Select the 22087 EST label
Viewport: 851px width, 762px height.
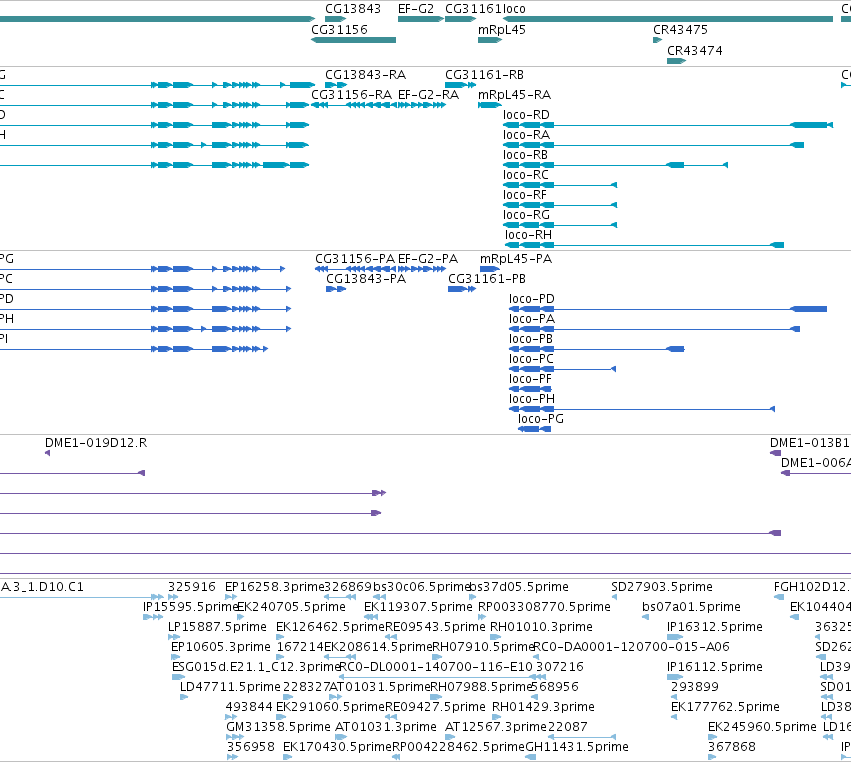coord(568,727)
